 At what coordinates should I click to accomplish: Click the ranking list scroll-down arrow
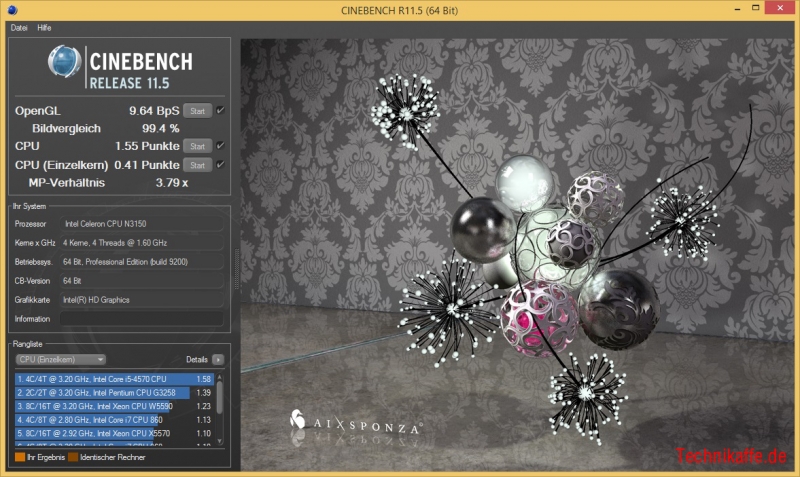220,441
